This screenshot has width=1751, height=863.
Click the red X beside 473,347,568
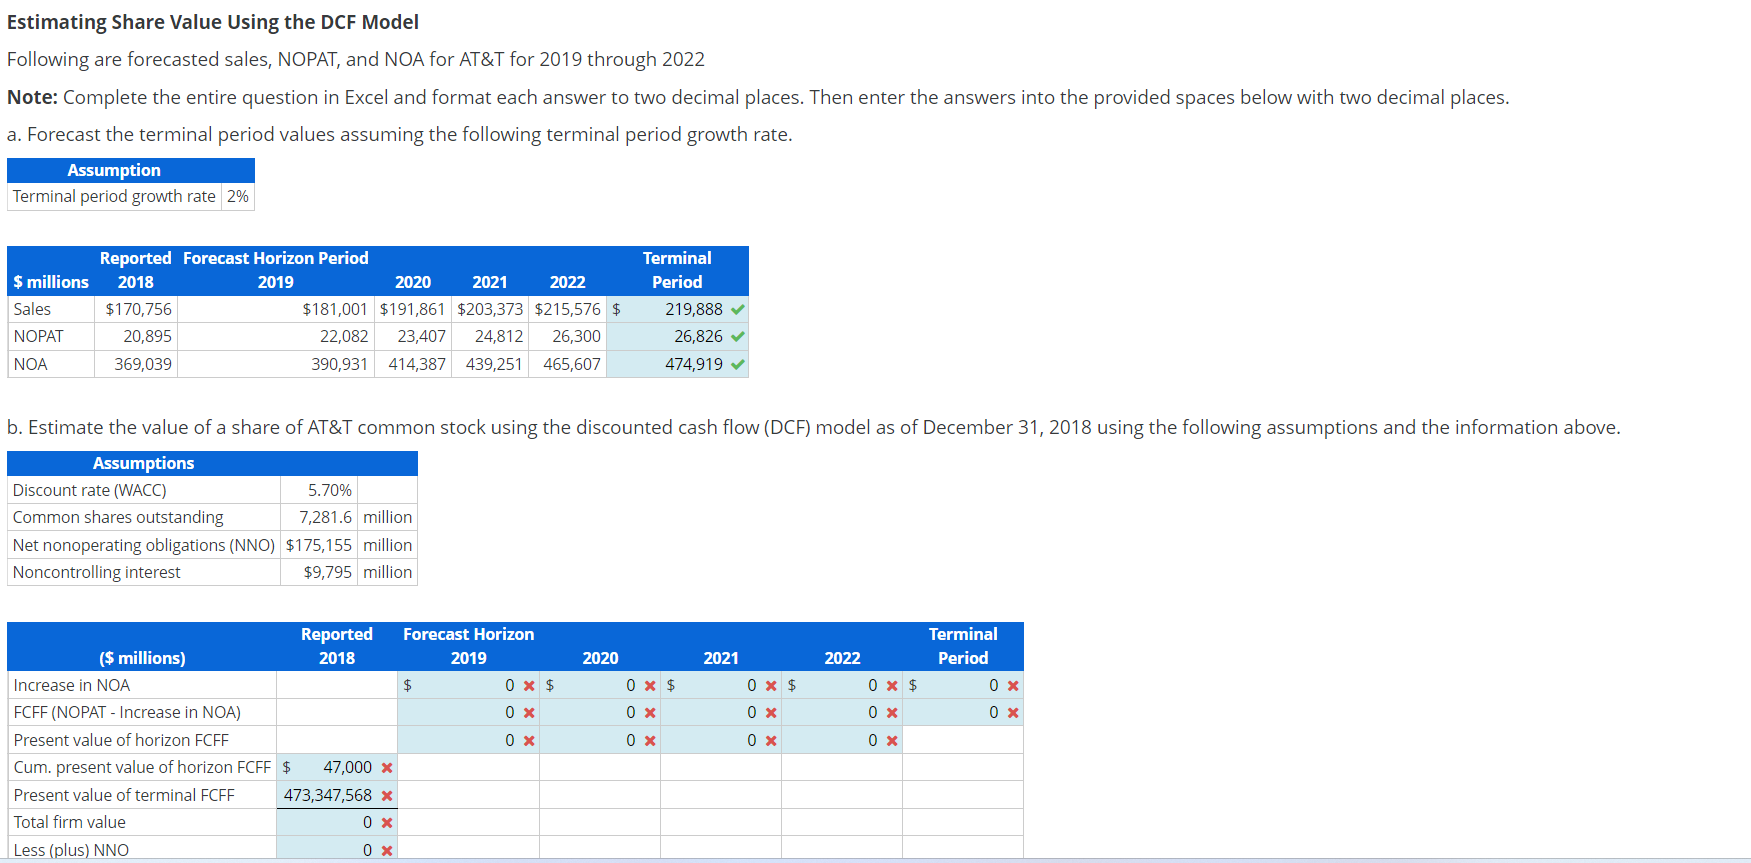pyautogui.click(x=387, y=796)
